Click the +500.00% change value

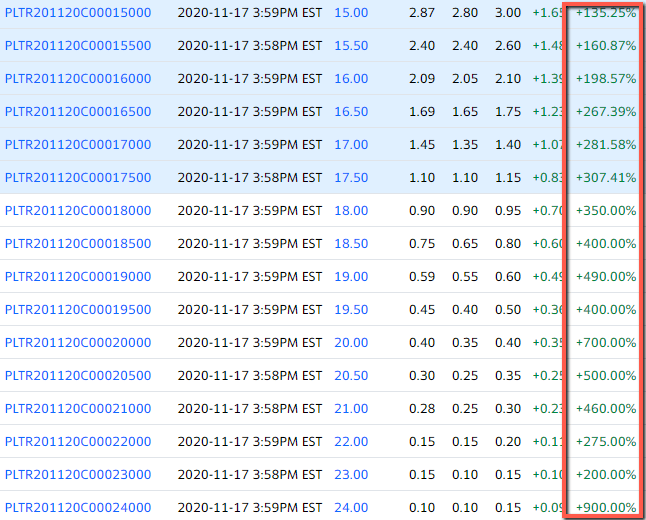click(x=606, y=375)
